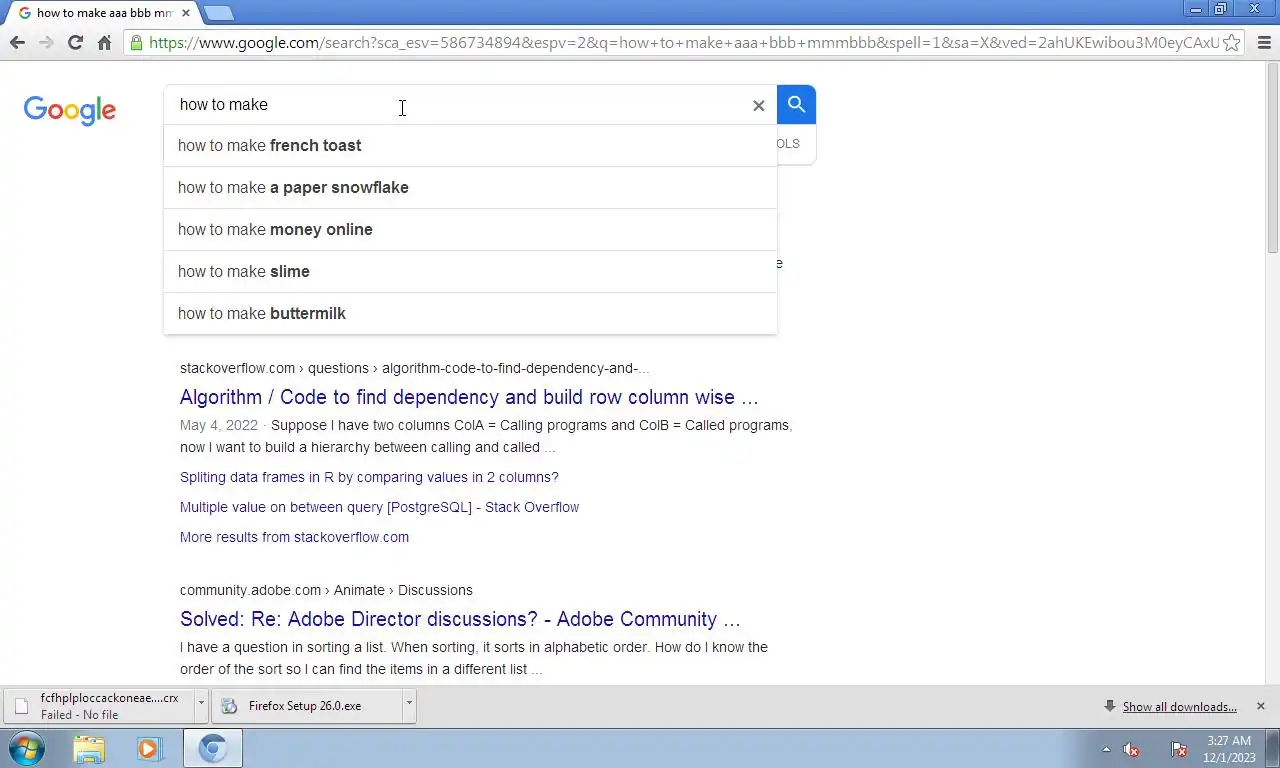The height and width of the screenshot is (768, 1280).
Task: Open the Google logo home link
Action: [70, 110]
